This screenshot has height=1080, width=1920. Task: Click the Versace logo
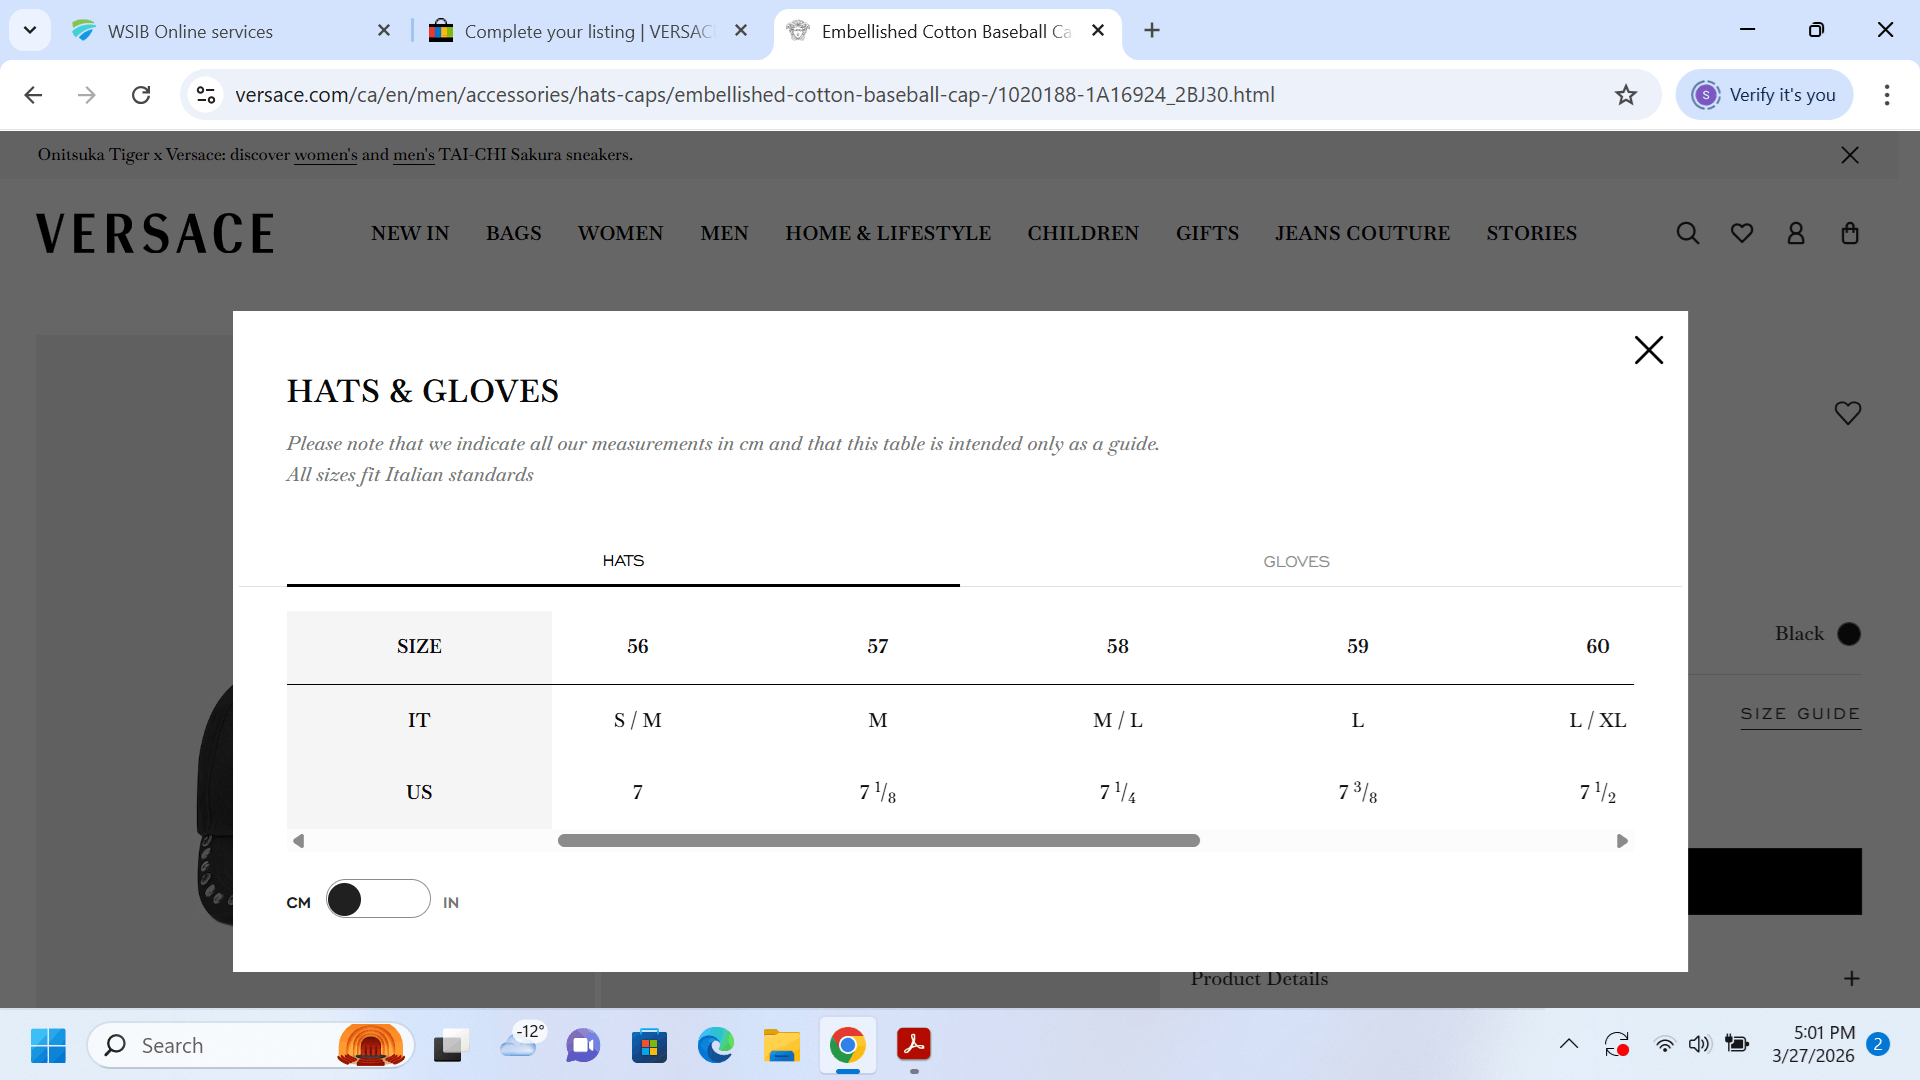(155, 233)
